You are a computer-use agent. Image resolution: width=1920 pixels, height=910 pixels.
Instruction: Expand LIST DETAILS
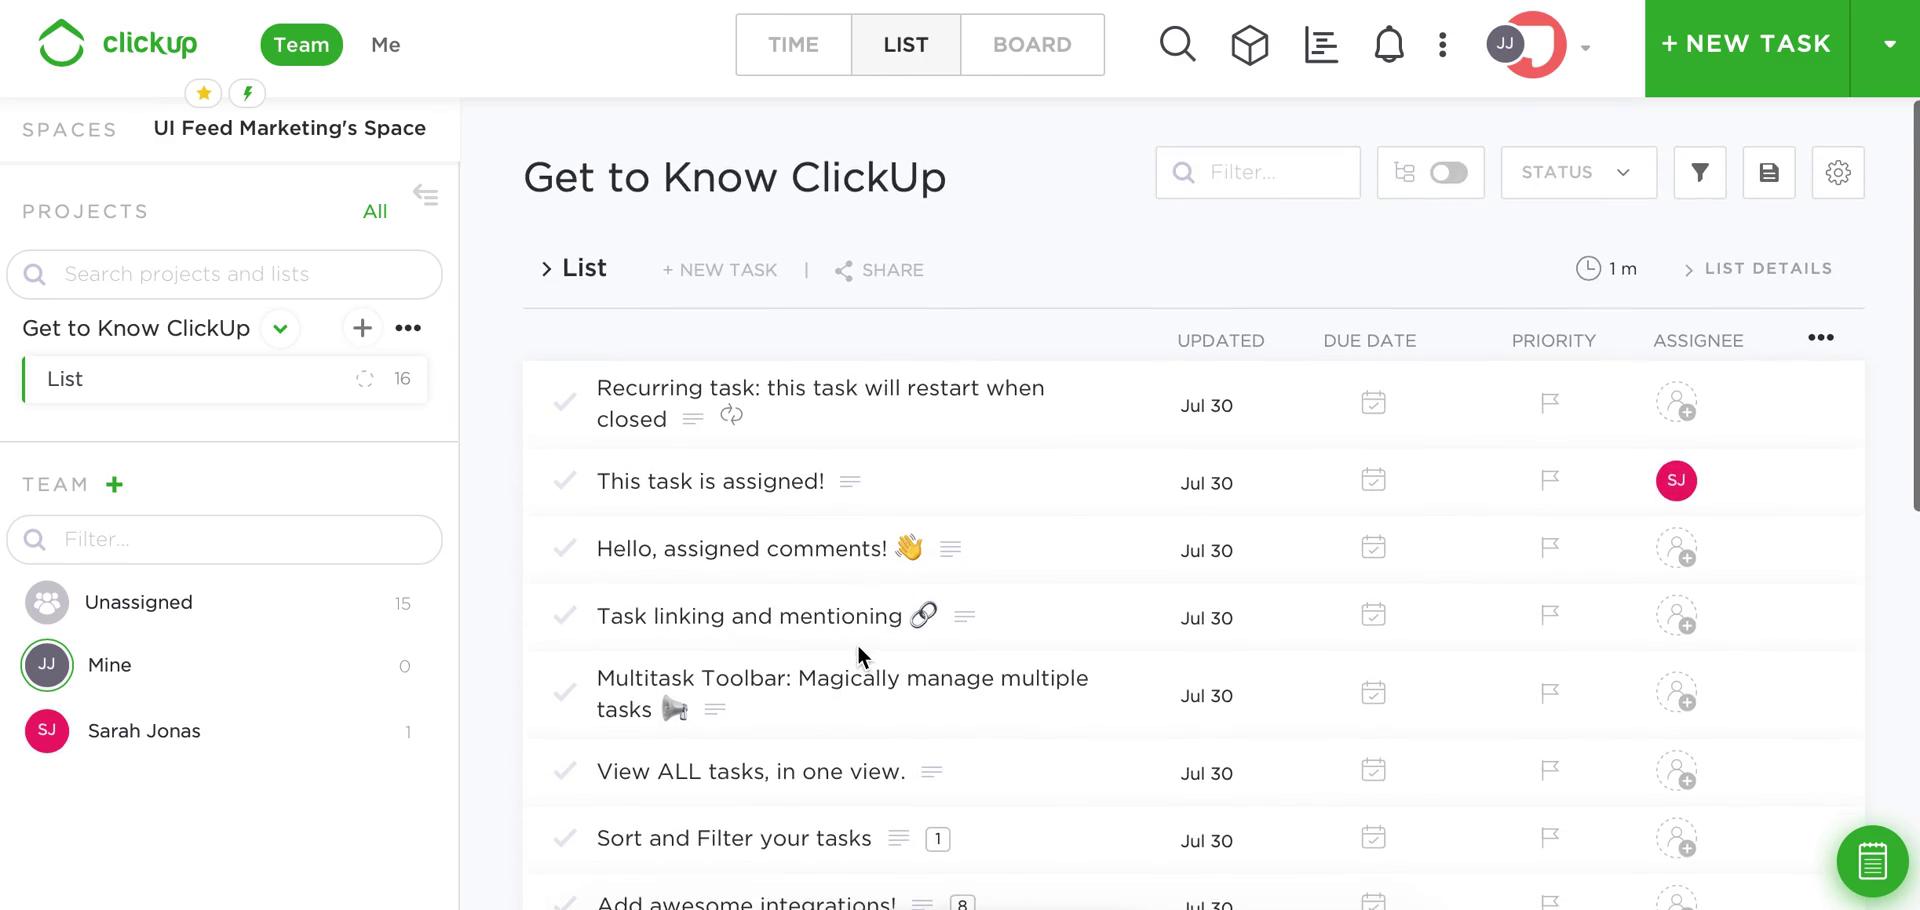coord(1758,269)
